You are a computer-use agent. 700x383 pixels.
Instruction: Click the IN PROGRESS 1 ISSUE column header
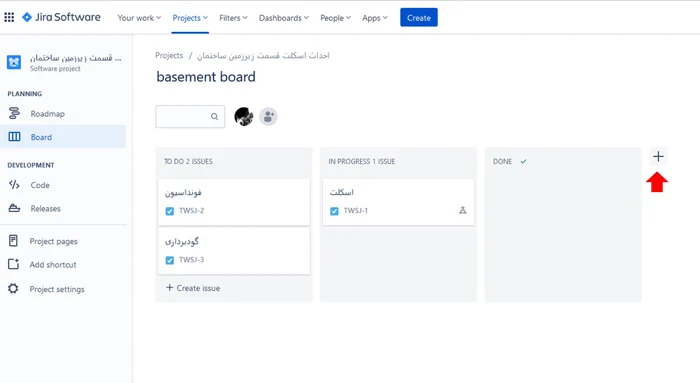(x=362, y=161)
